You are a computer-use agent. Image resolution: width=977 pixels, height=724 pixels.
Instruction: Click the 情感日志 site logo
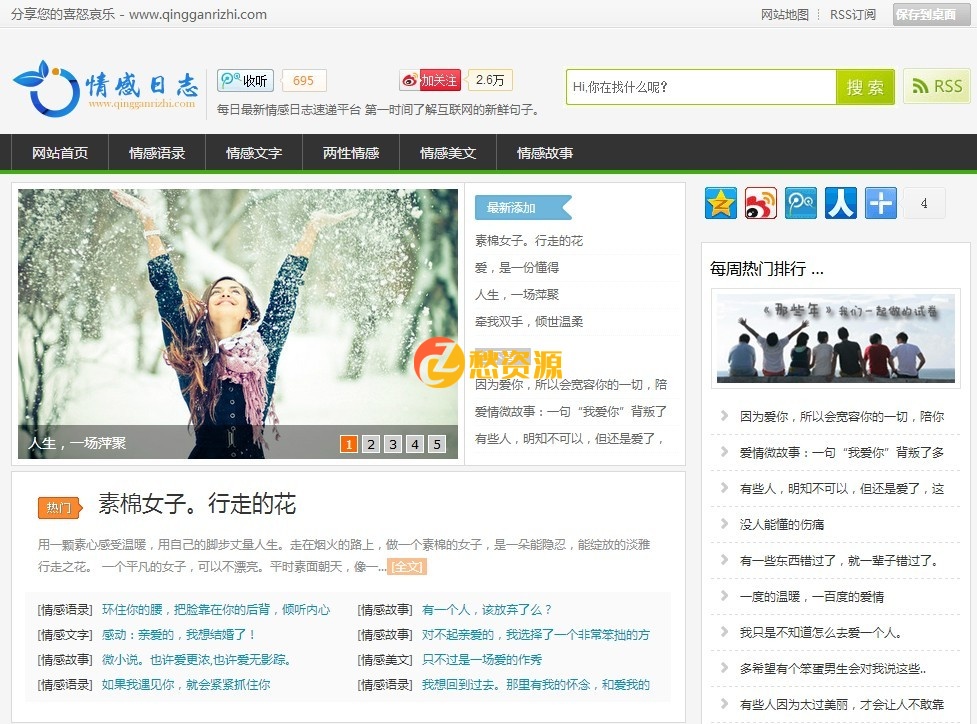[x=105, y=88]
